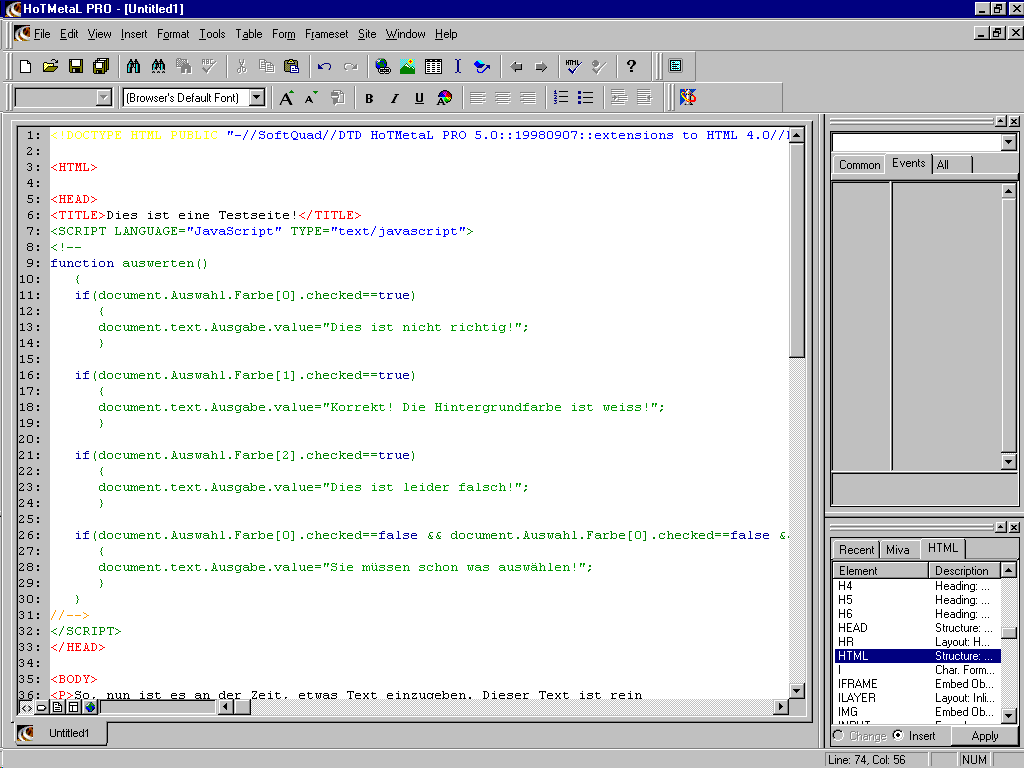Select the Insert radio button
Screen dimensions: 1024x768
click(x=897, y=736)
